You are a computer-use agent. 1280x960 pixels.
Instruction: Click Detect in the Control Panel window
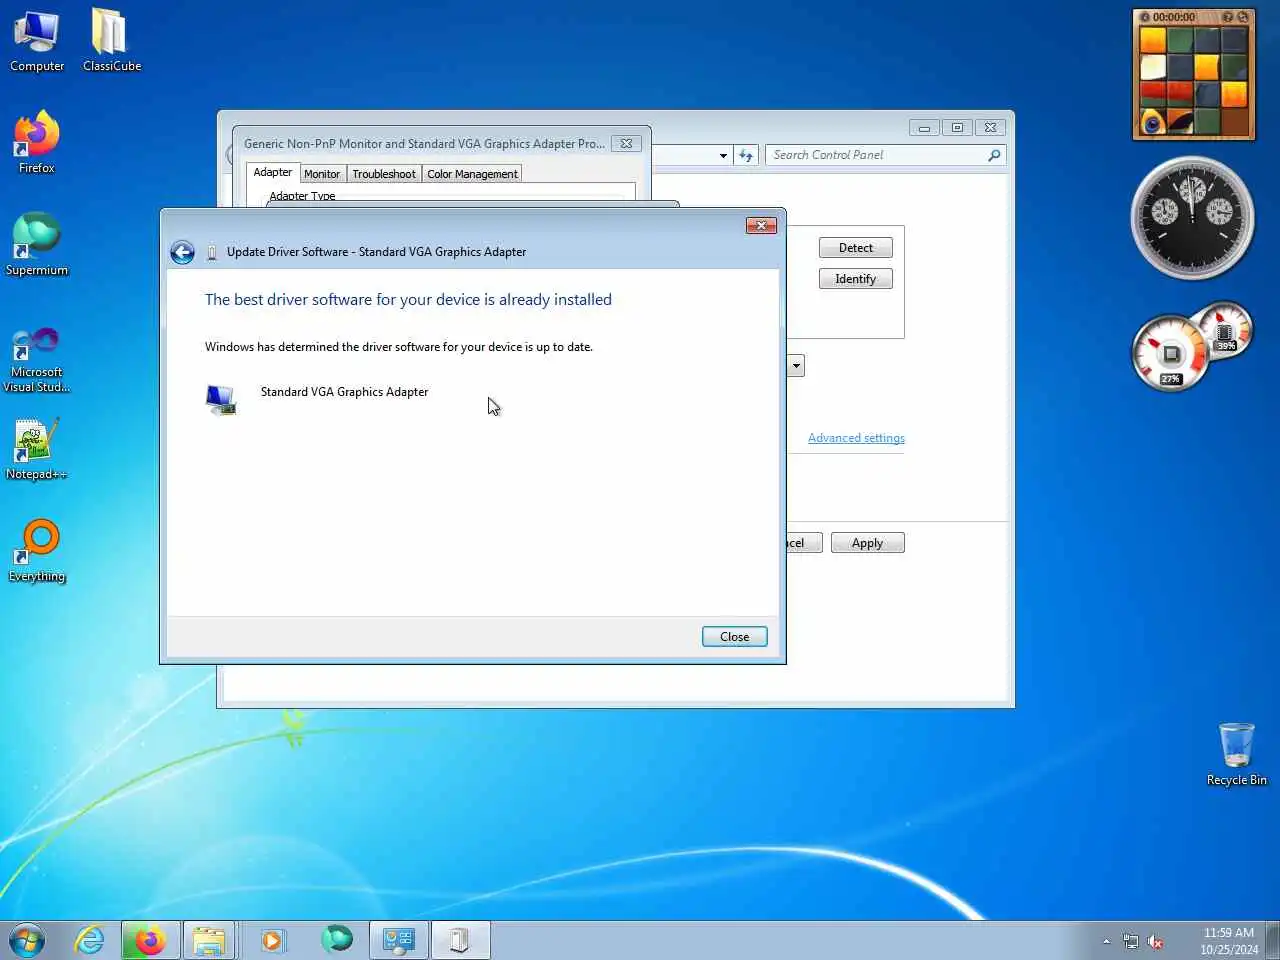click(x=855, y=248)
